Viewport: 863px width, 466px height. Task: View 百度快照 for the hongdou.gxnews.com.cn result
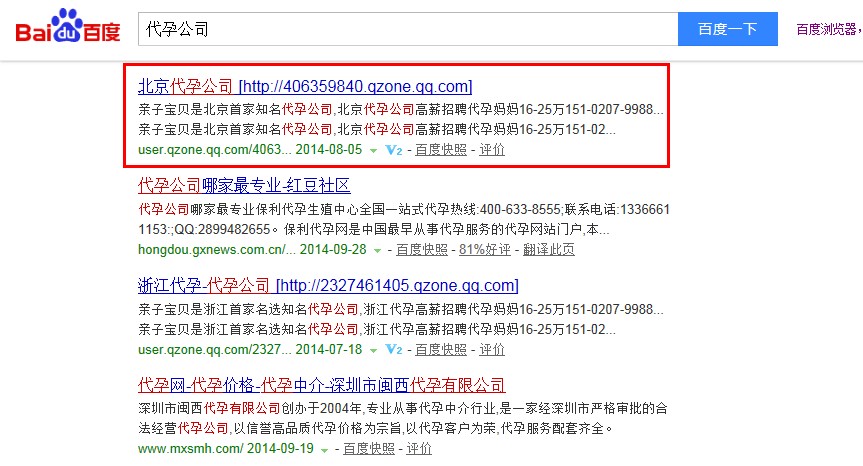tap(421, 250)
